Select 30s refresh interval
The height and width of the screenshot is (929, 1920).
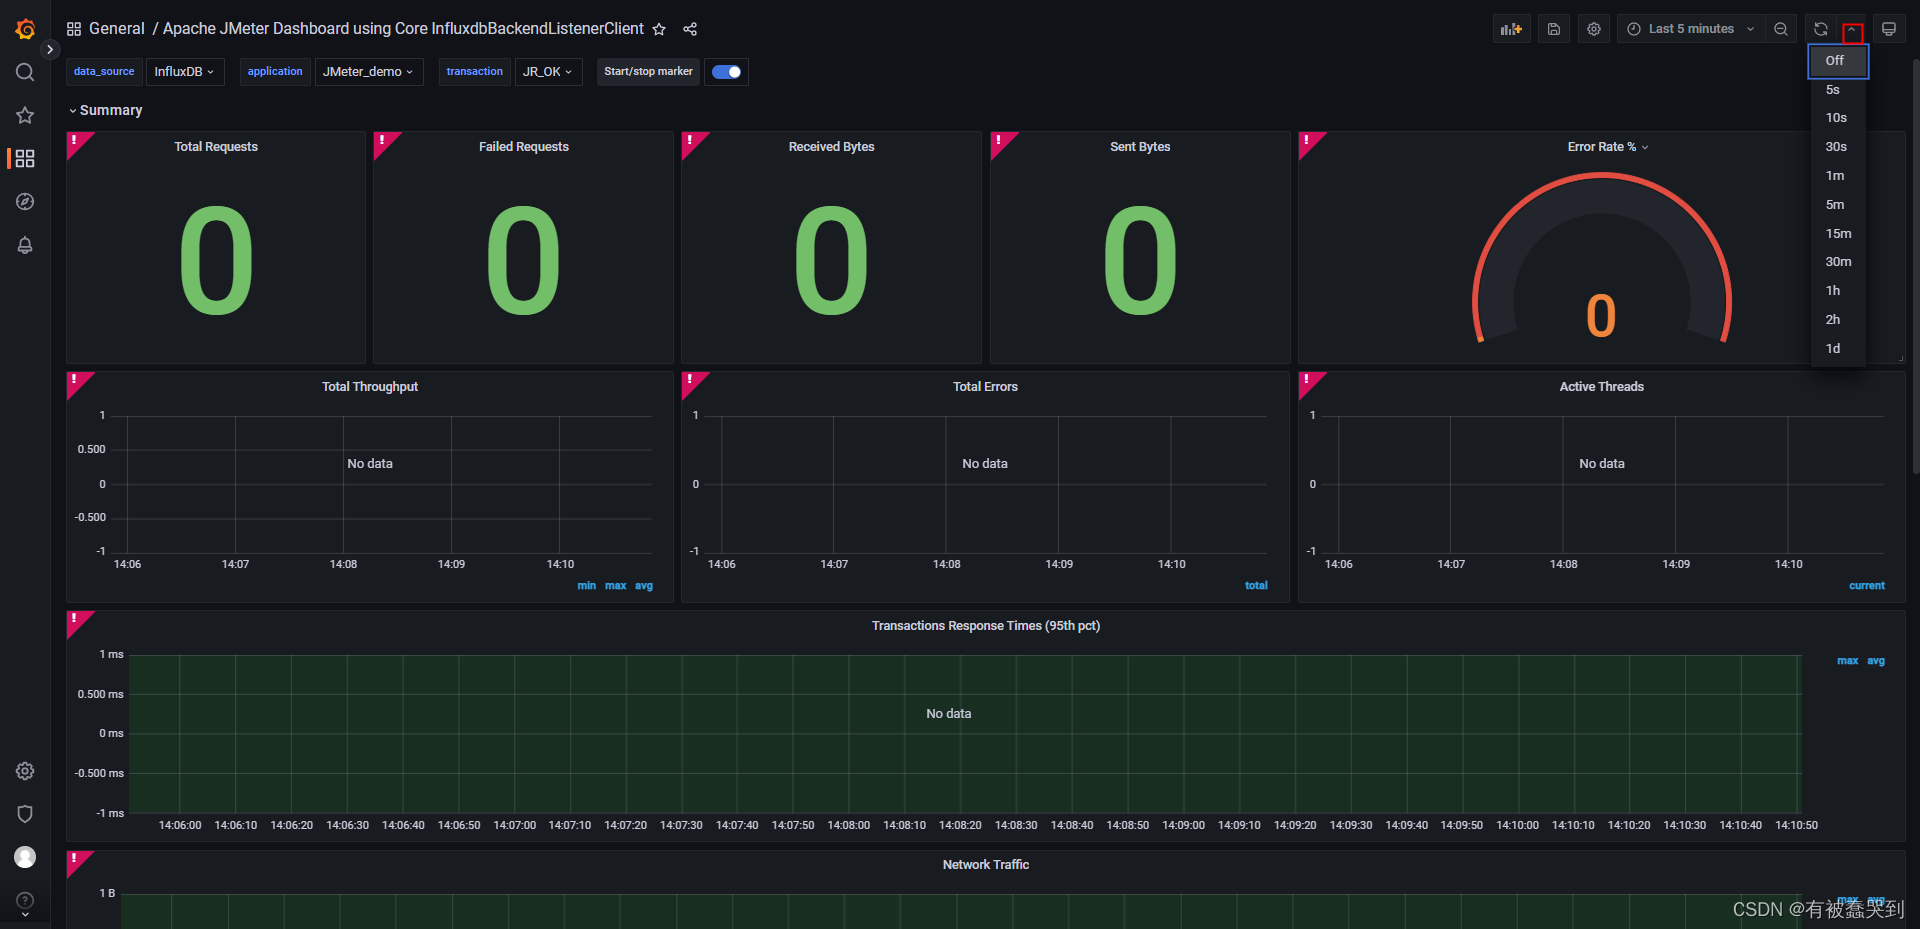coord(1838,147)
